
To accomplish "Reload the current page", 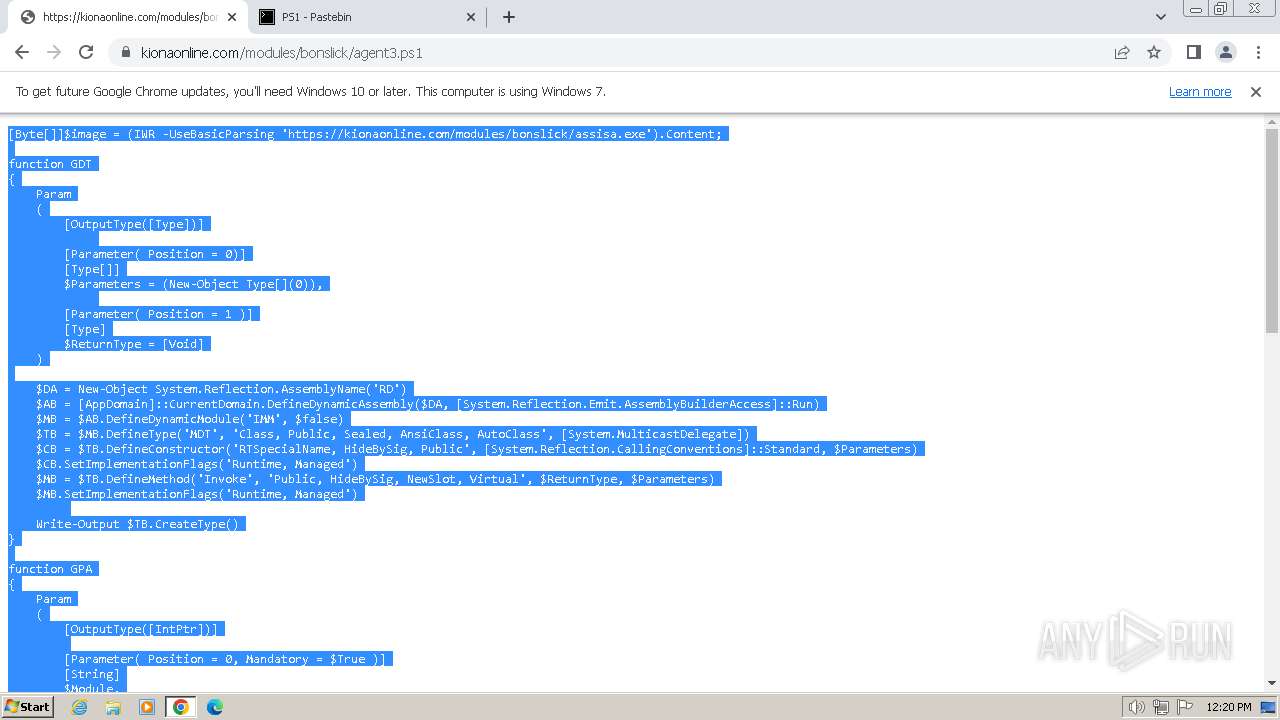I will (x=86, y=52).
